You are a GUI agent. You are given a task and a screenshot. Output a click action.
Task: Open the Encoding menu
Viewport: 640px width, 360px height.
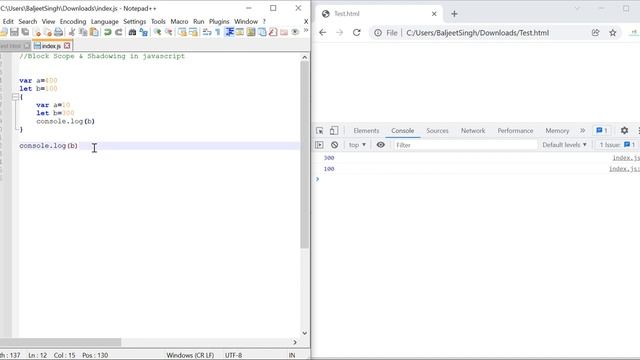click(x=73, y=21)
